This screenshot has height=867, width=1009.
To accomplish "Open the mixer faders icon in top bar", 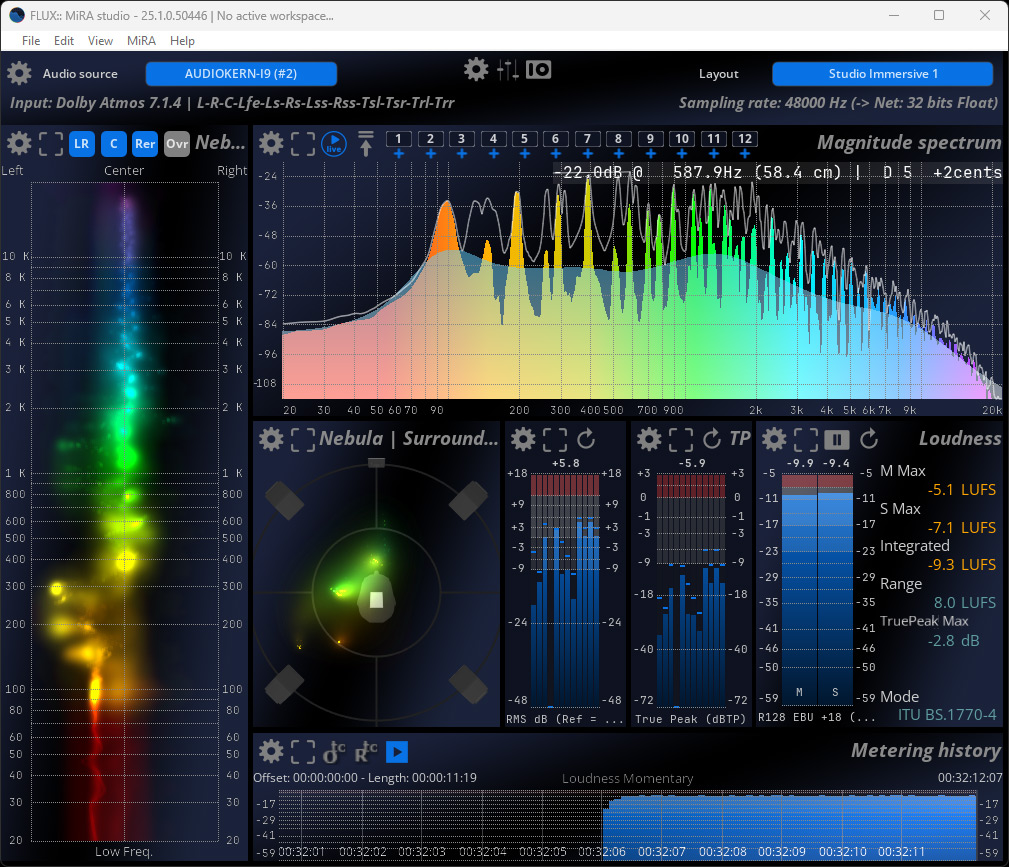I will point(507,70).
